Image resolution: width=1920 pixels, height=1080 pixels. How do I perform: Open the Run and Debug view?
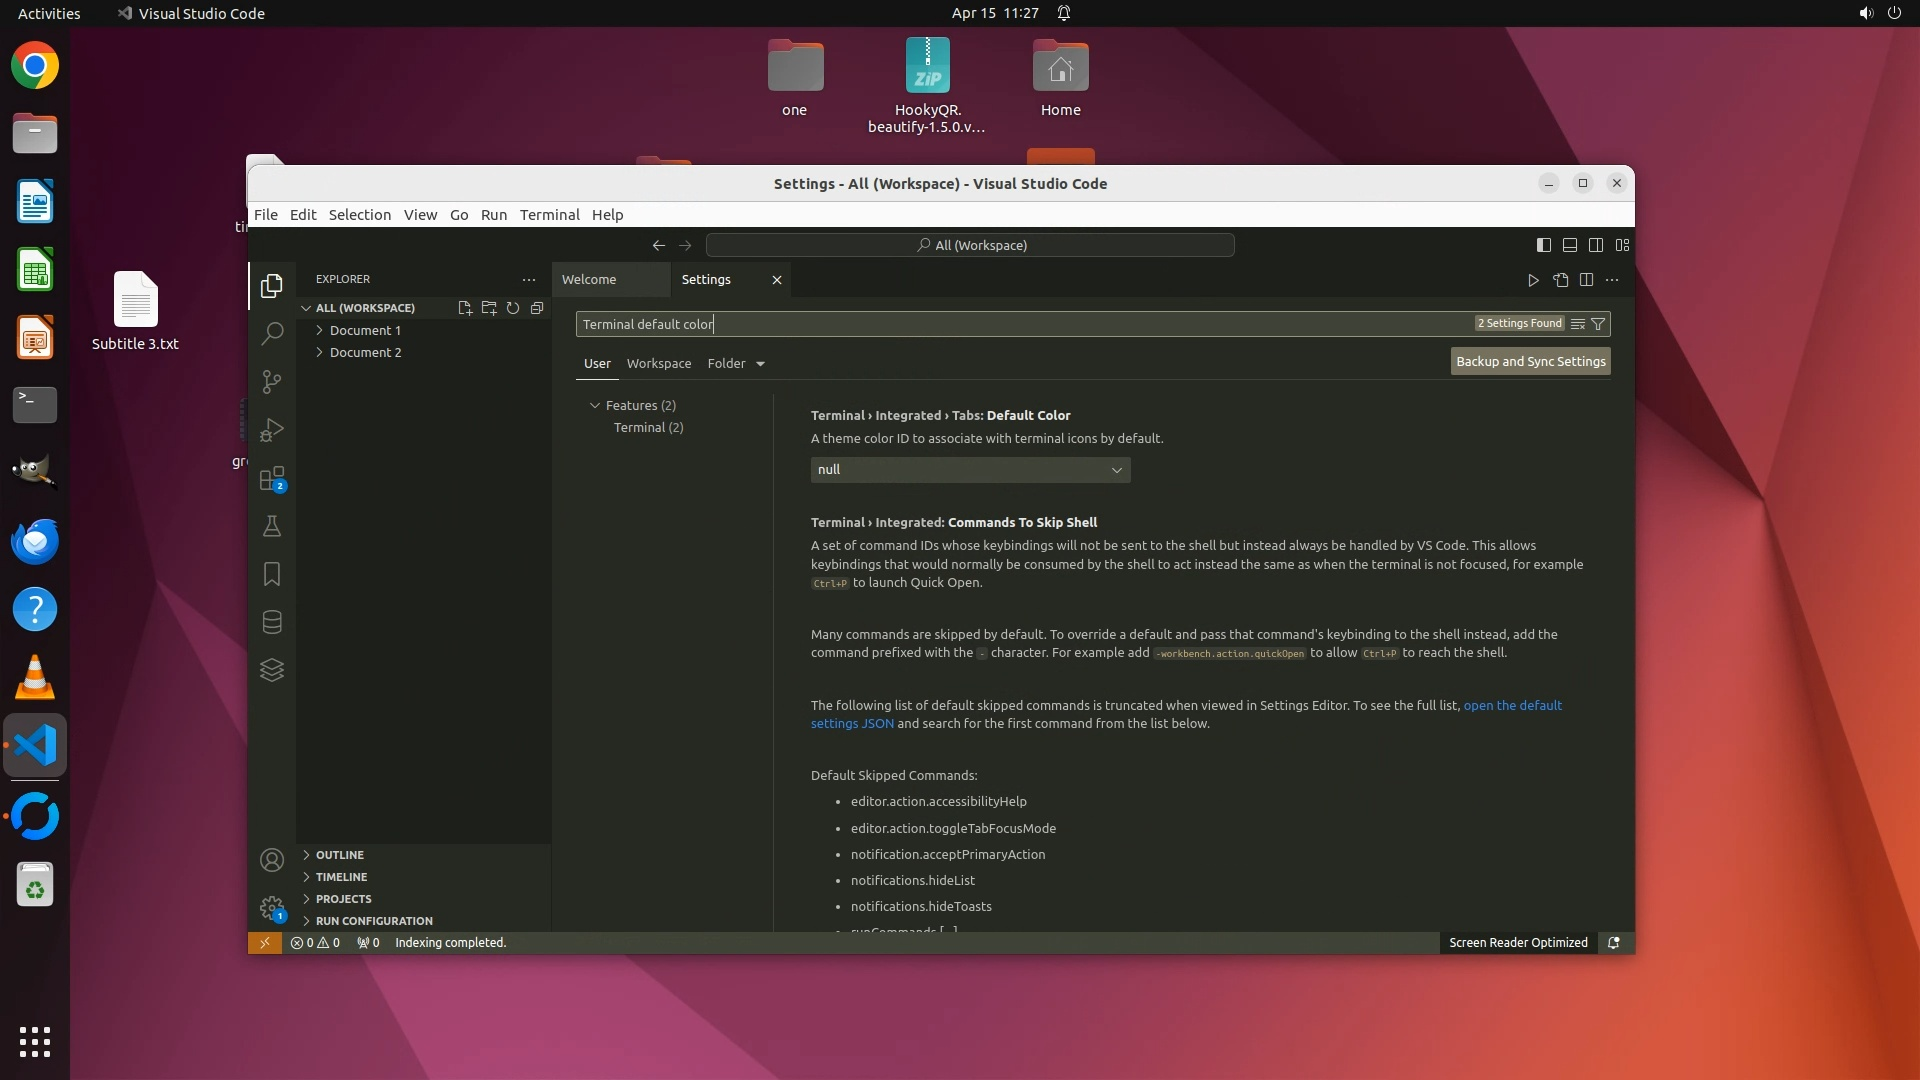272,430
